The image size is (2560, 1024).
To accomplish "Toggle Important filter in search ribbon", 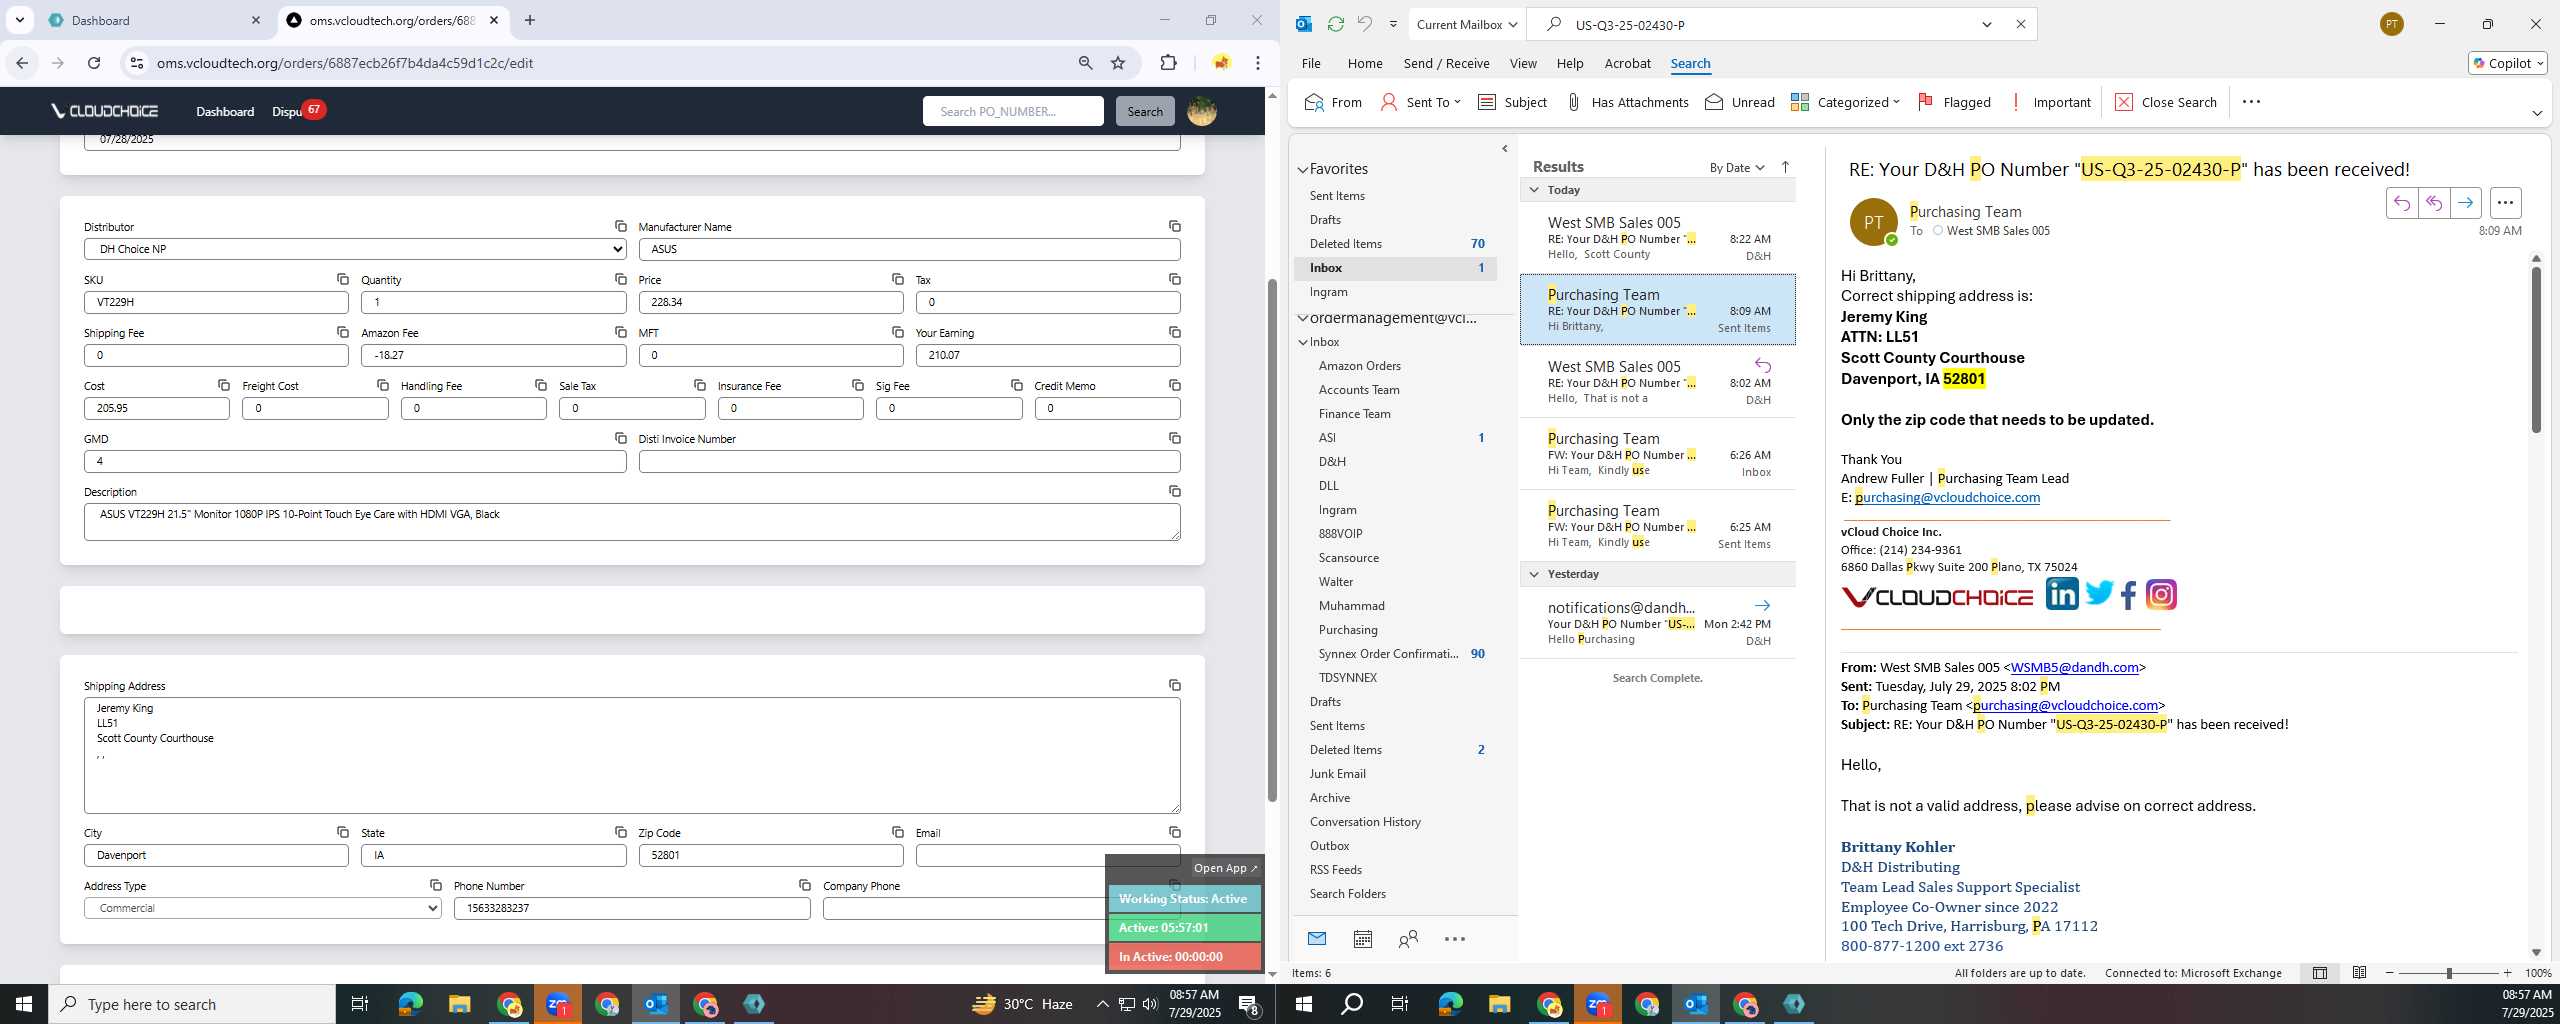I will tap(2050, 102).
